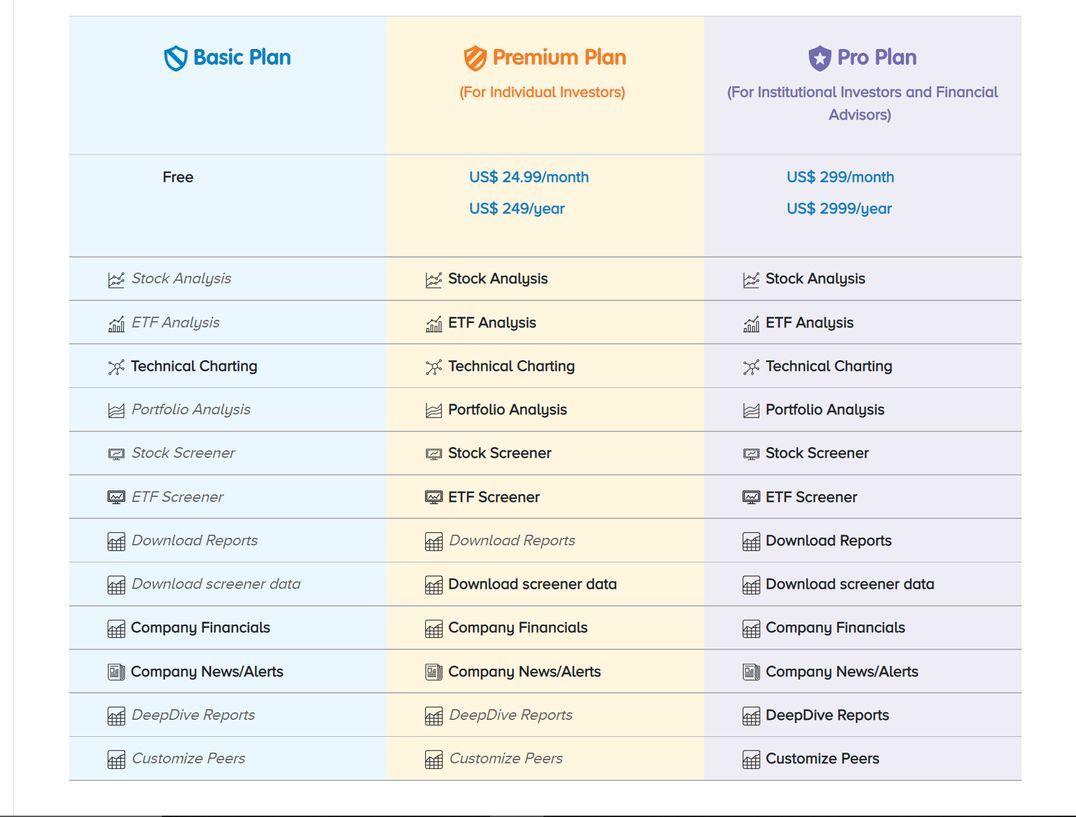1076x817 pixels.
Task: Click ETF Screener icon in Basic column
Action: click(x=116, y=497)
